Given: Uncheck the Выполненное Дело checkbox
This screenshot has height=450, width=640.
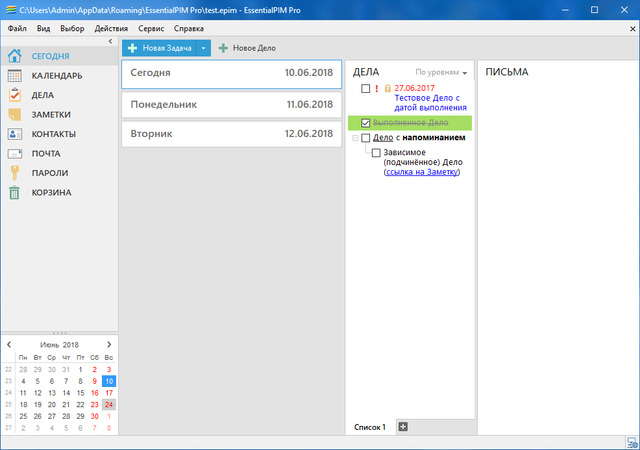Looking at the screenshot, I should tap(366, 122).
